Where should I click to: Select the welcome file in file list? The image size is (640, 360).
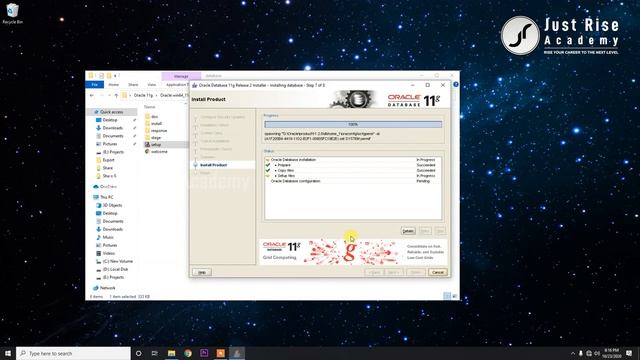coord(159,151)
